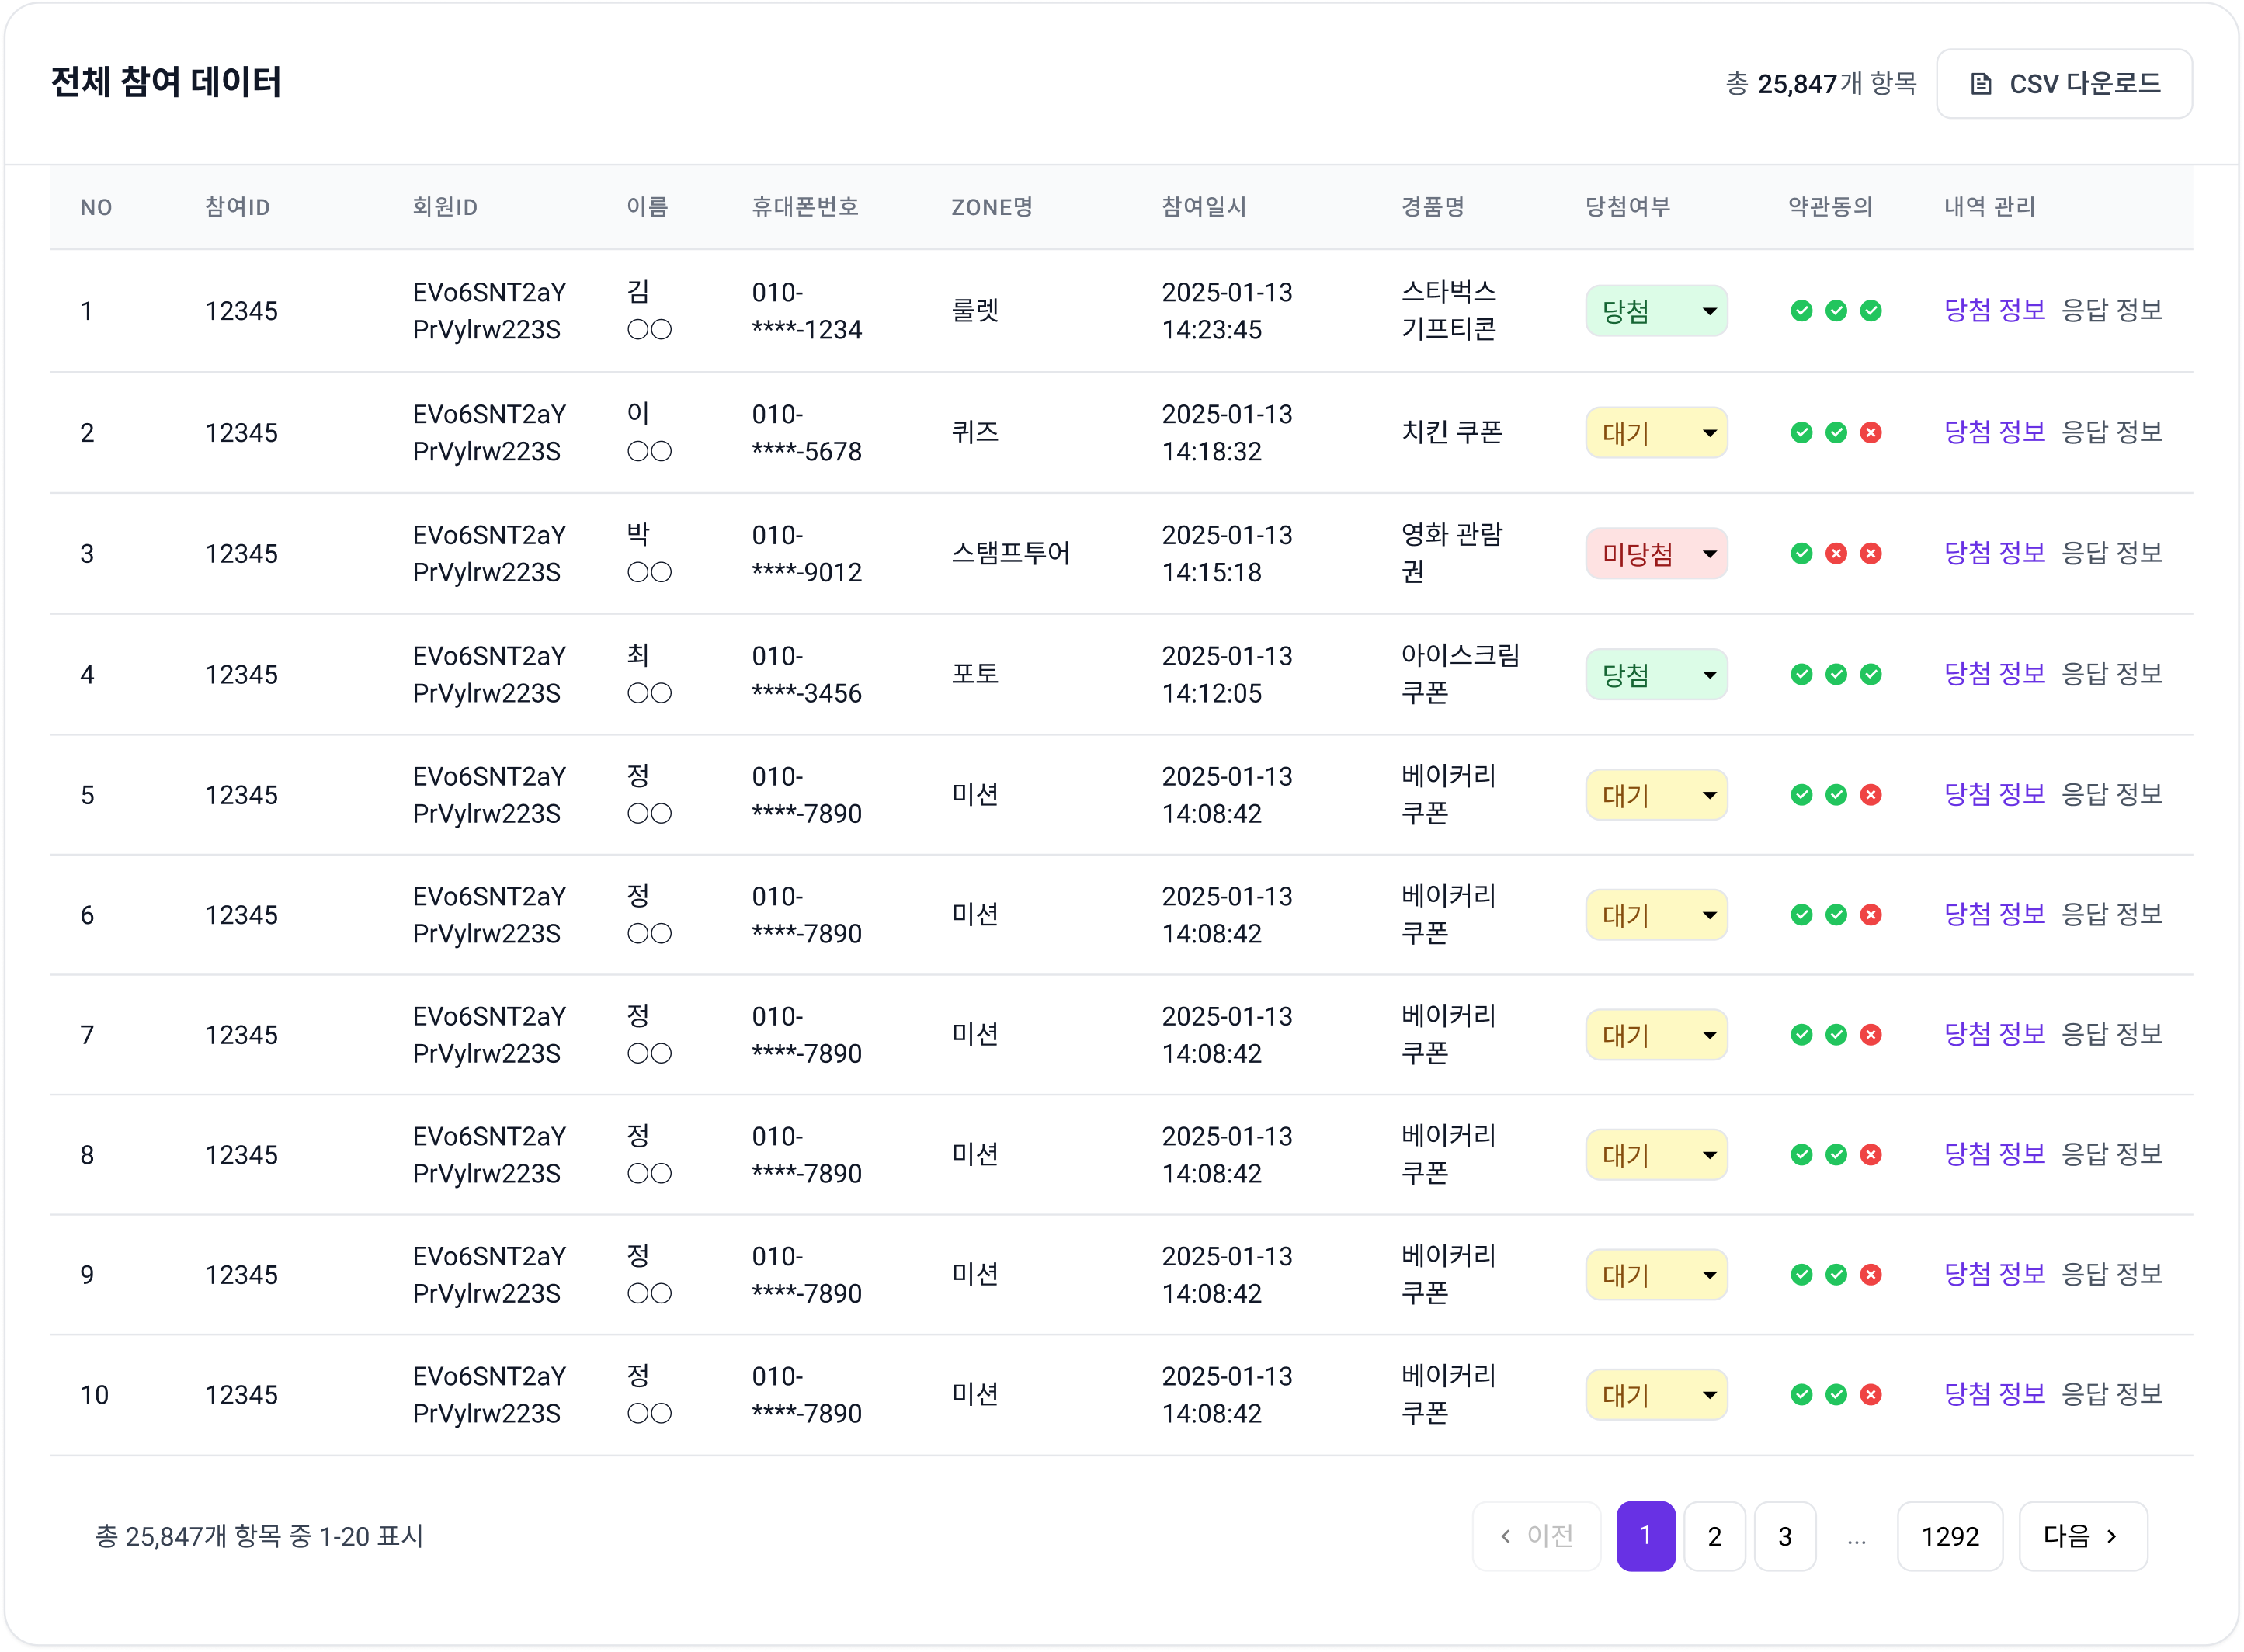Click first green check icon in row 1
The image size is (2244, 1652).
1801,311
